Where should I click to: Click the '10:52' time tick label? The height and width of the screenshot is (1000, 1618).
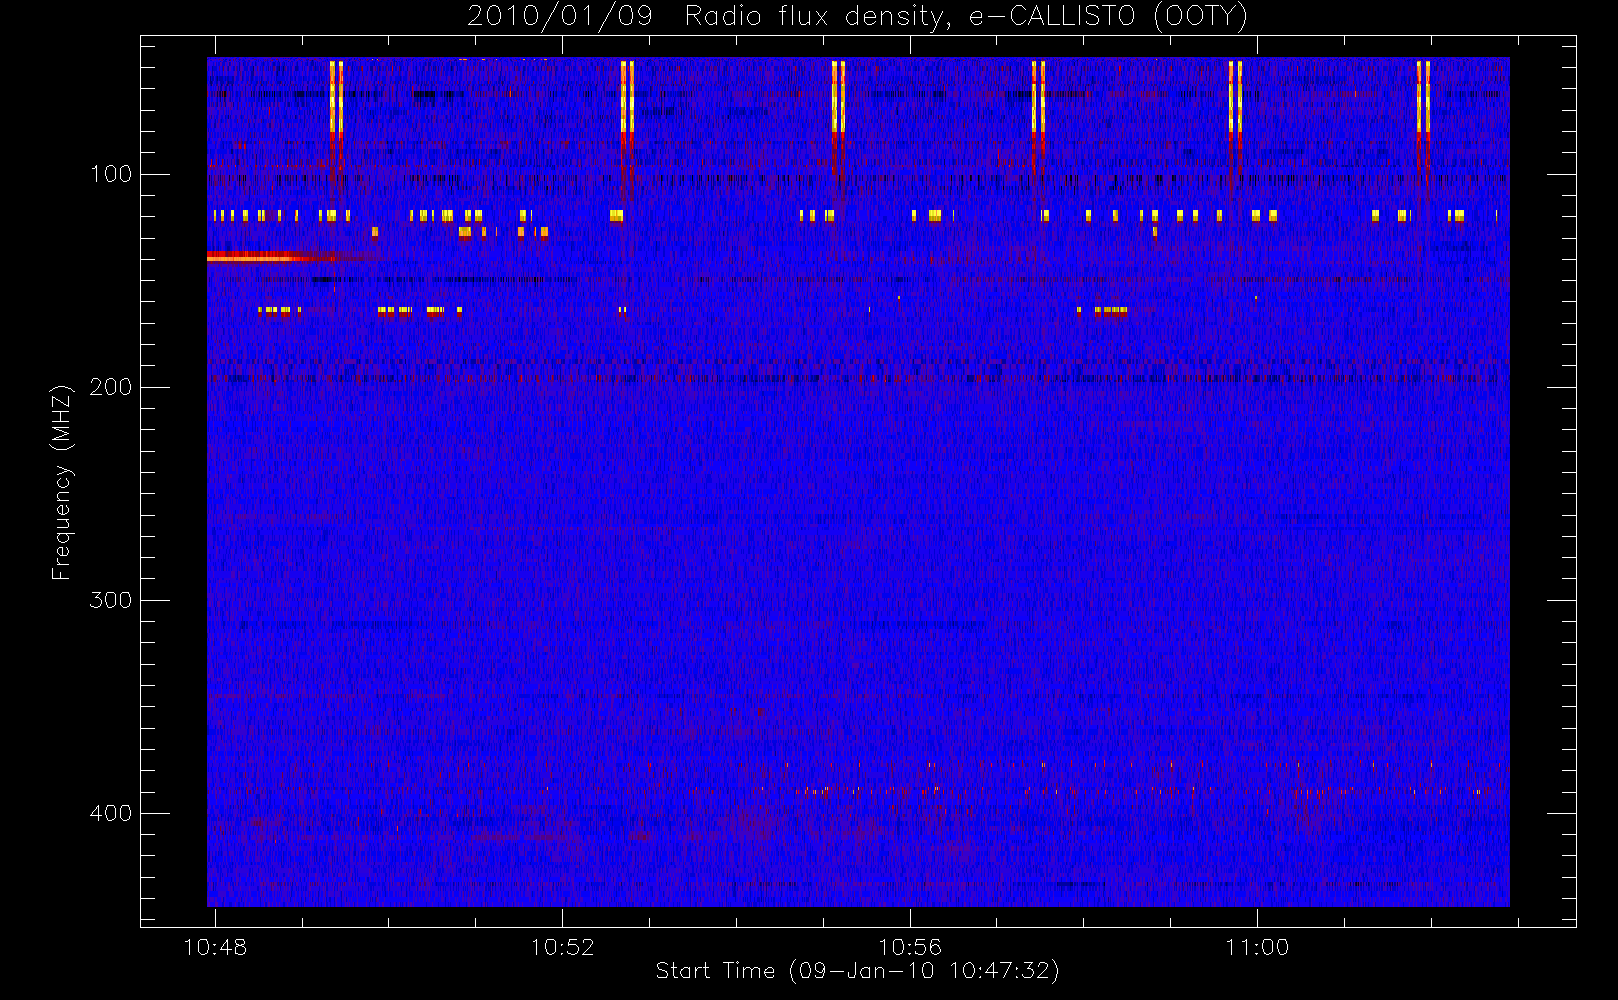562,947
